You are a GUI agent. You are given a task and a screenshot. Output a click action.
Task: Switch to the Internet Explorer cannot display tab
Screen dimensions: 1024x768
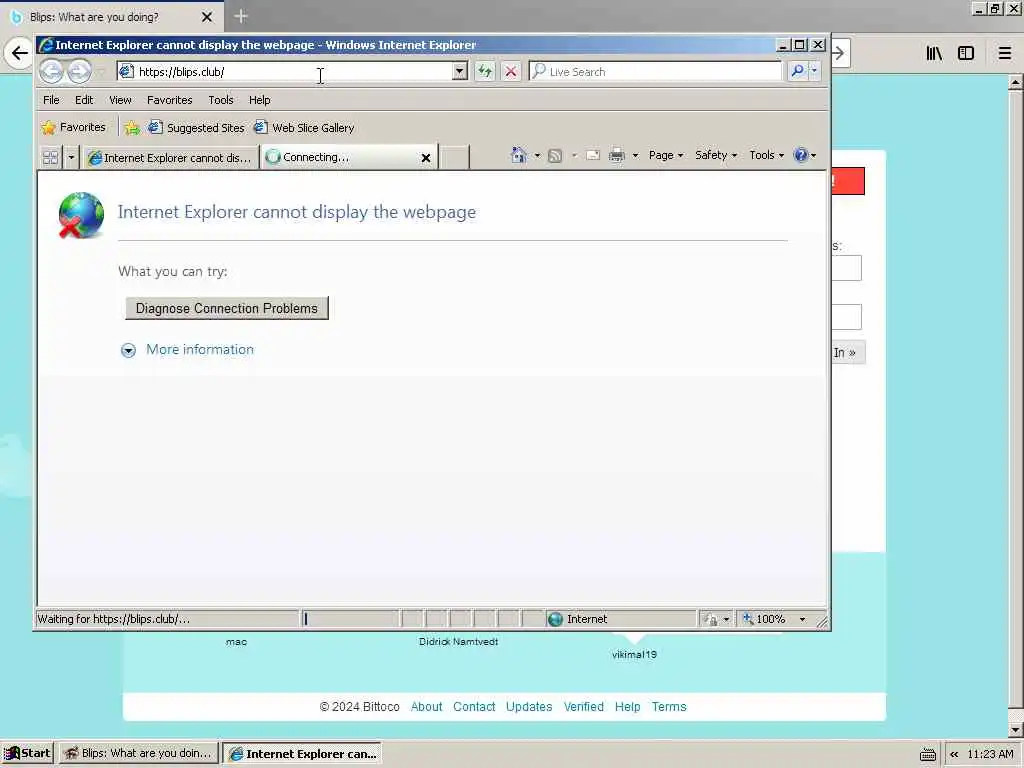[170, 157]
